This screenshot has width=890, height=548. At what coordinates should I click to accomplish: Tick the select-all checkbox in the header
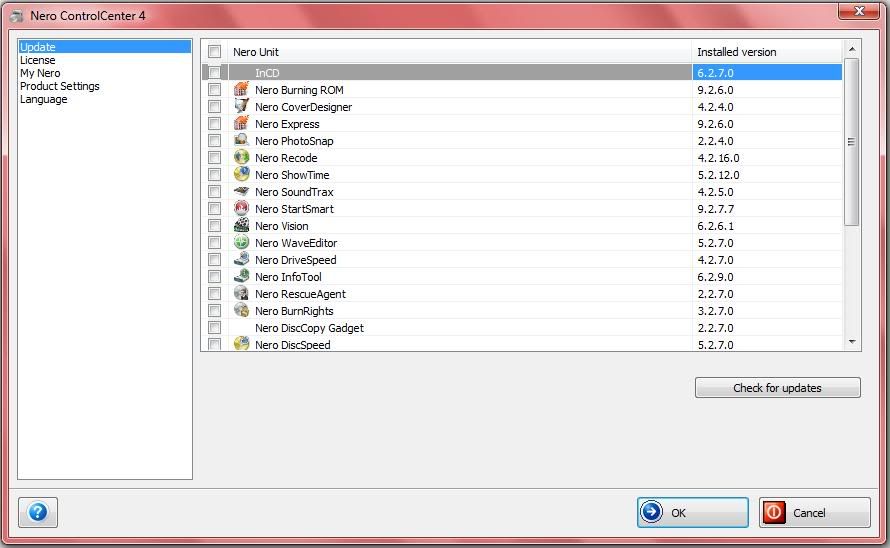coord(214,52)
